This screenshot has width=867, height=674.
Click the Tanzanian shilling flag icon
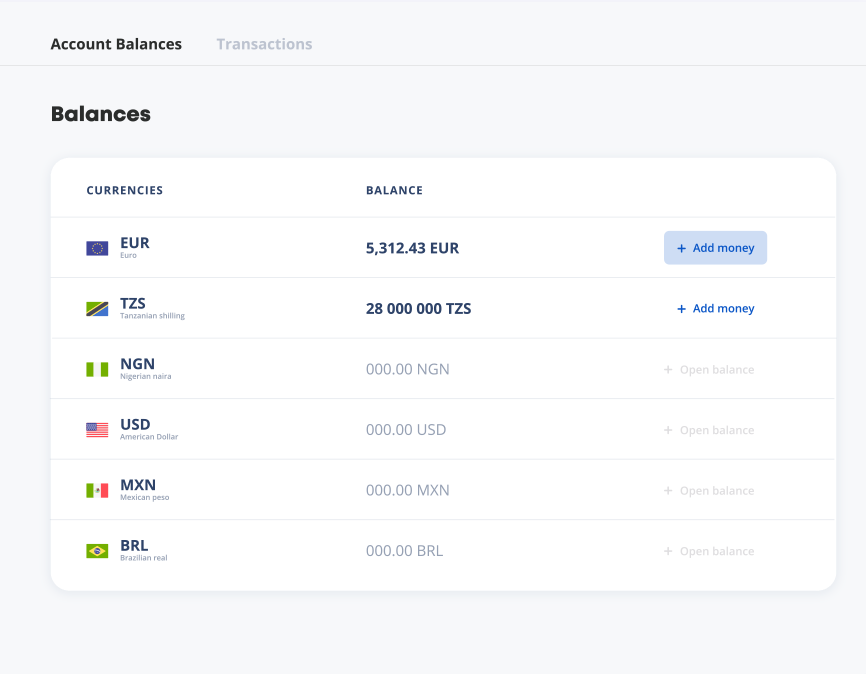[97, 309]
